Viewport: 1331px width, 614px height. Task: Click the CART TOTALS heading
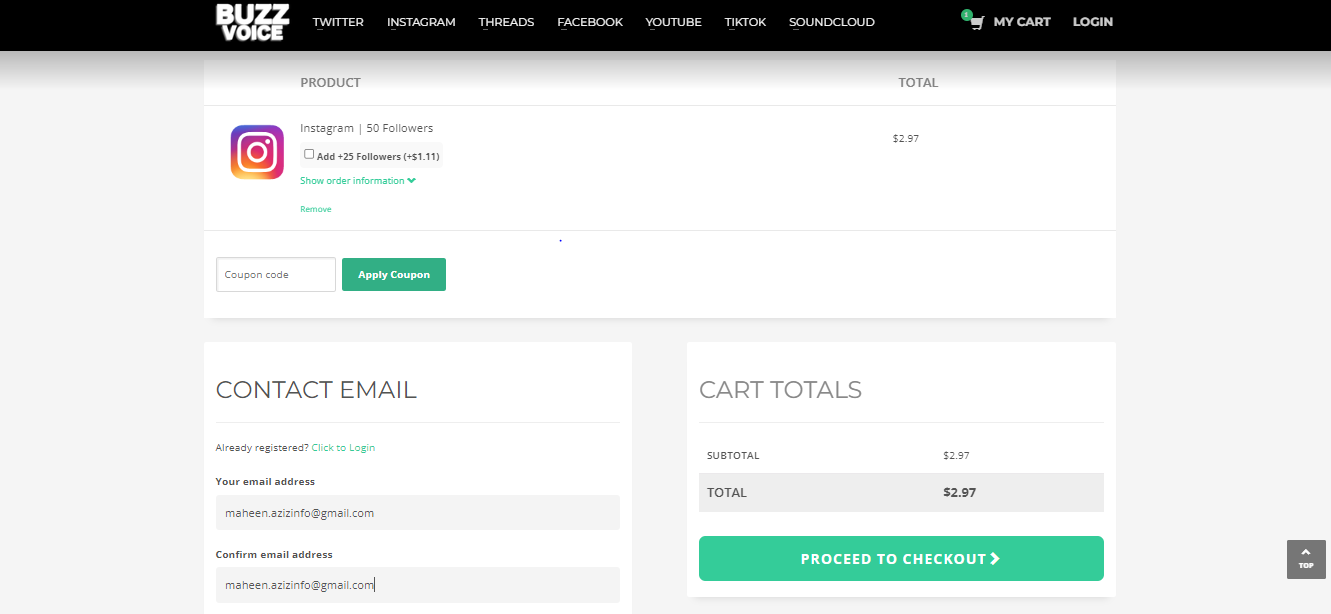pyautogui.click(x=780, y=390)
